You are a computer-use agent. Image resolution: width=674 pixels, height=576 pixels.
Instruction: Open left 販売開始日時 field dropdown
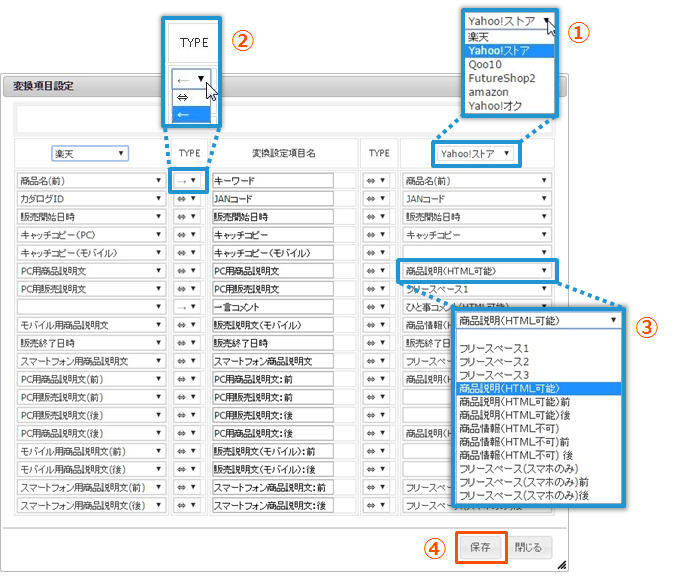[91, 217]
